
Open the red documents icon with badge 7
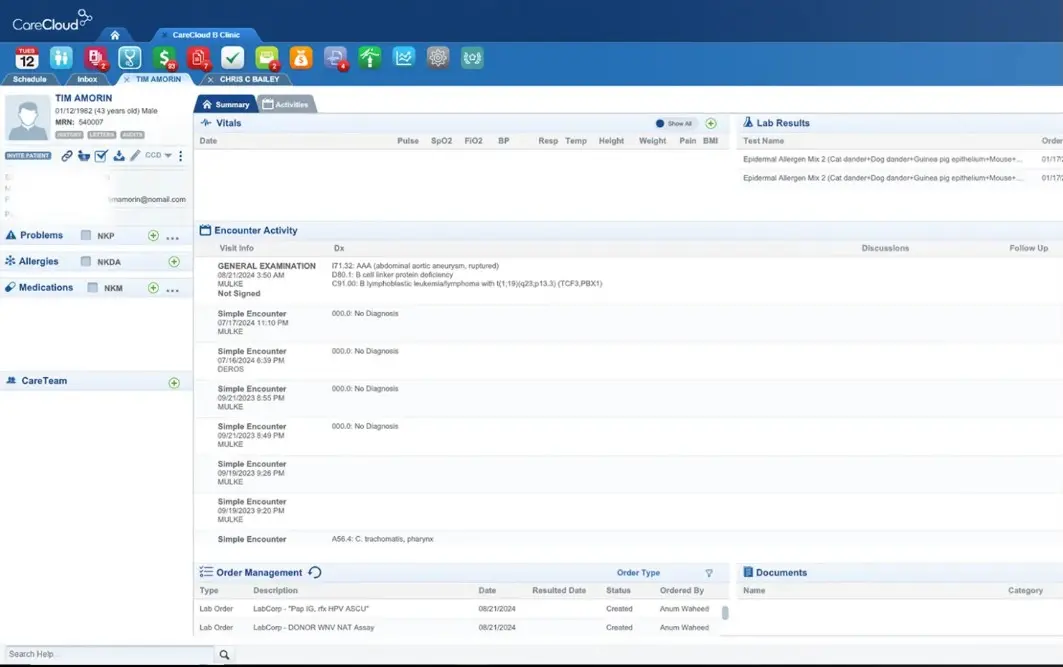point(197,57)
